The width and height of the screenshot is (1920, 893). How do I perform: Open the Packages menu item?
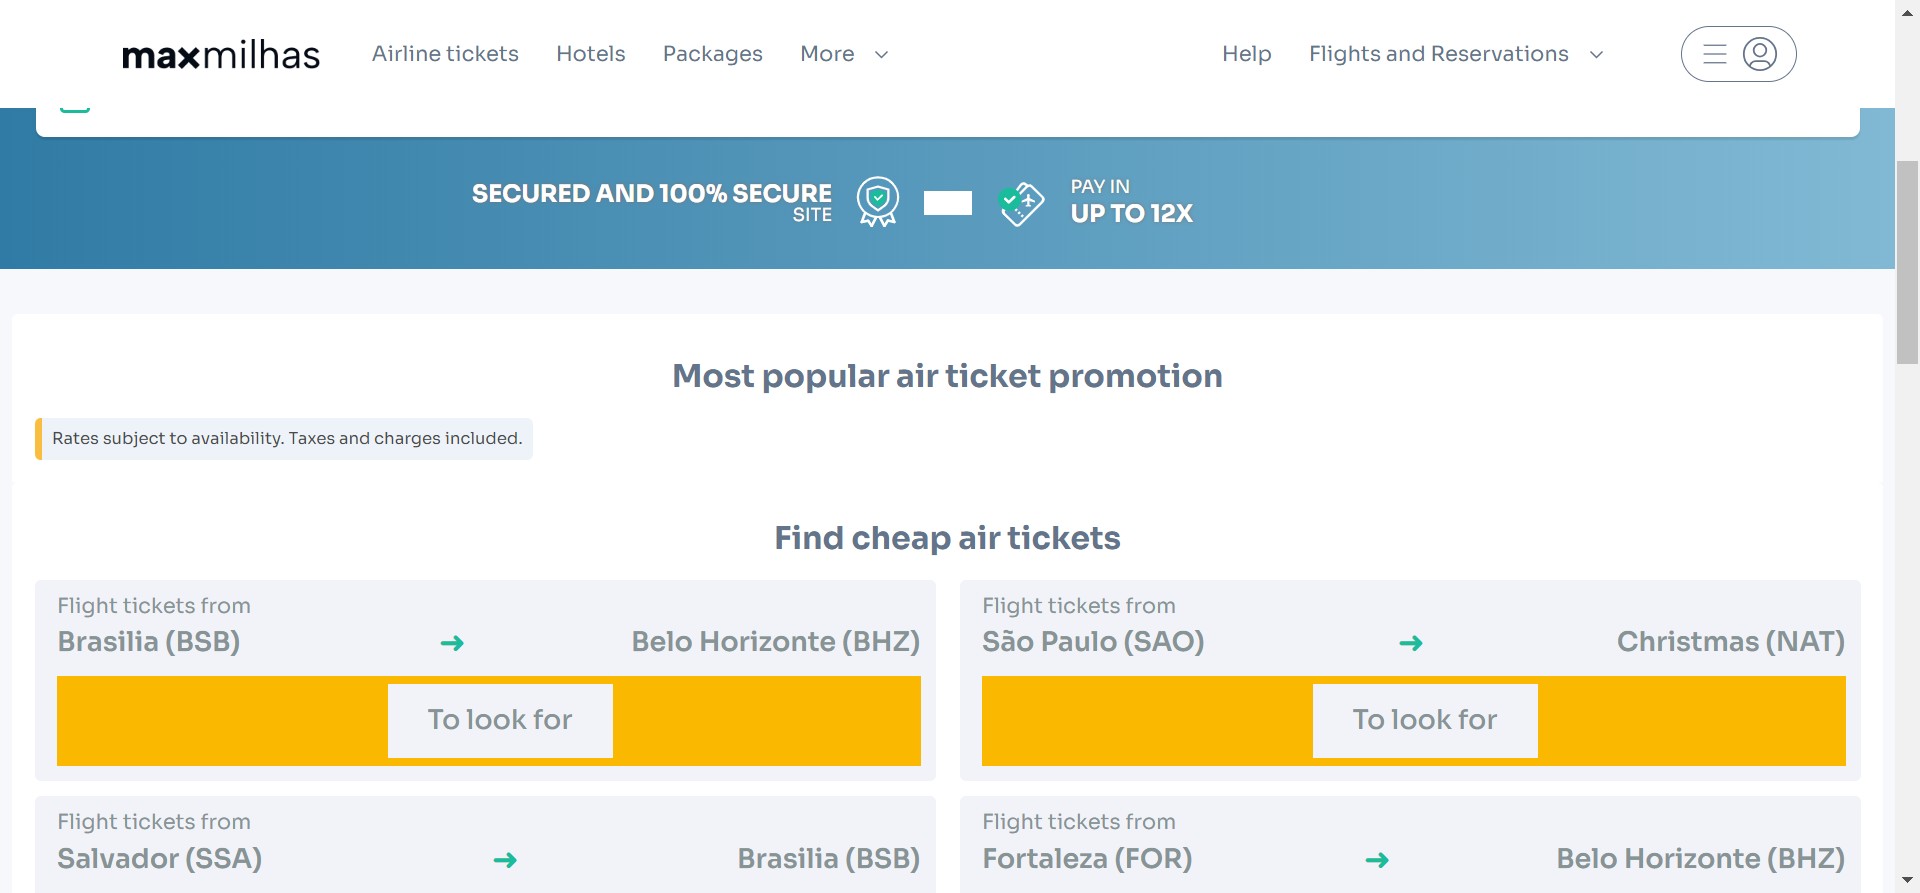pyautogui.click(x=712, y=54)
